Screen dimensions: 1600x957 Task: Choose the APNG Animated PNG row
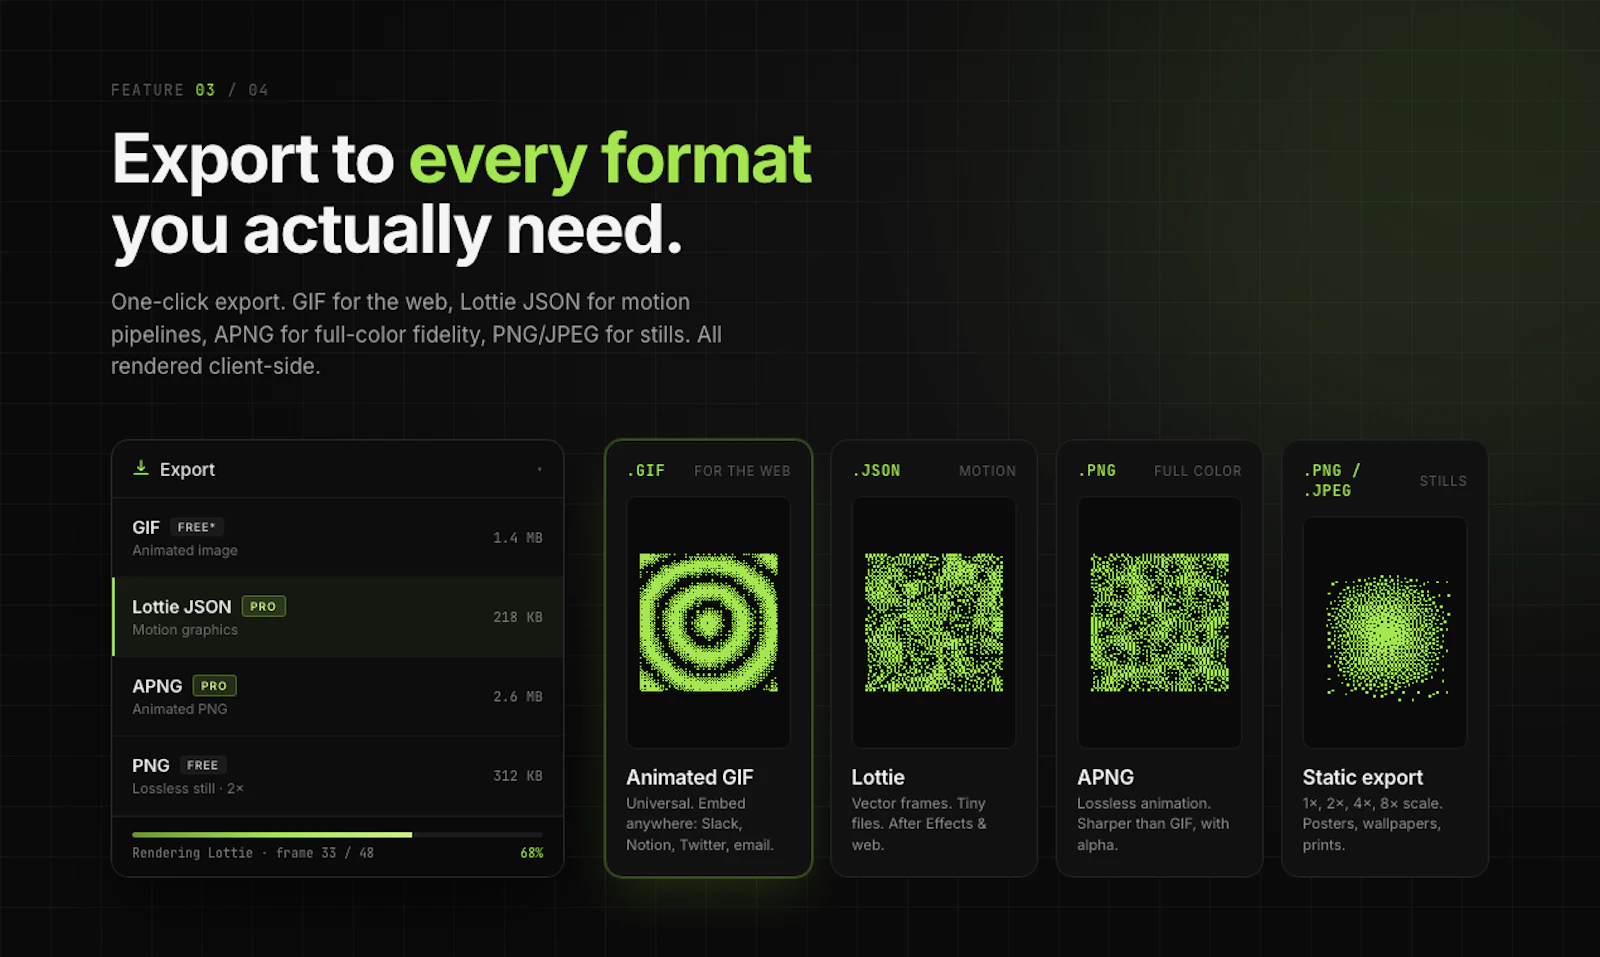338,696
